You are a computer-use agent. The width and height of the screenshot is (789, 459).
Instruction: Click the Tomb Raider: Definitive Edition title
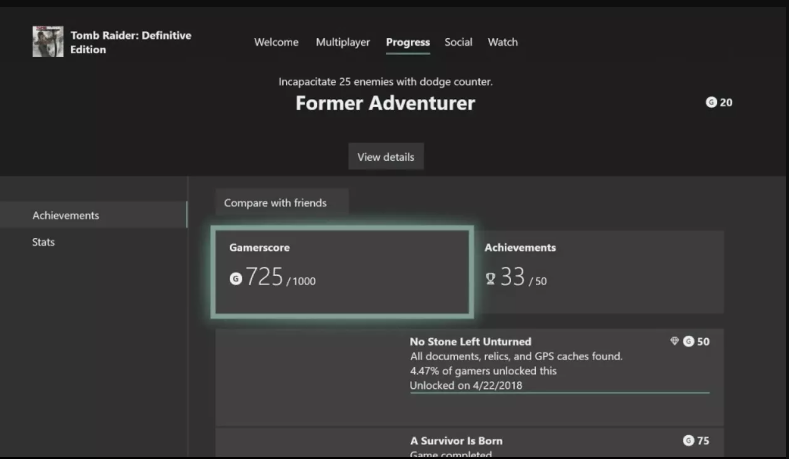[131, 42]
